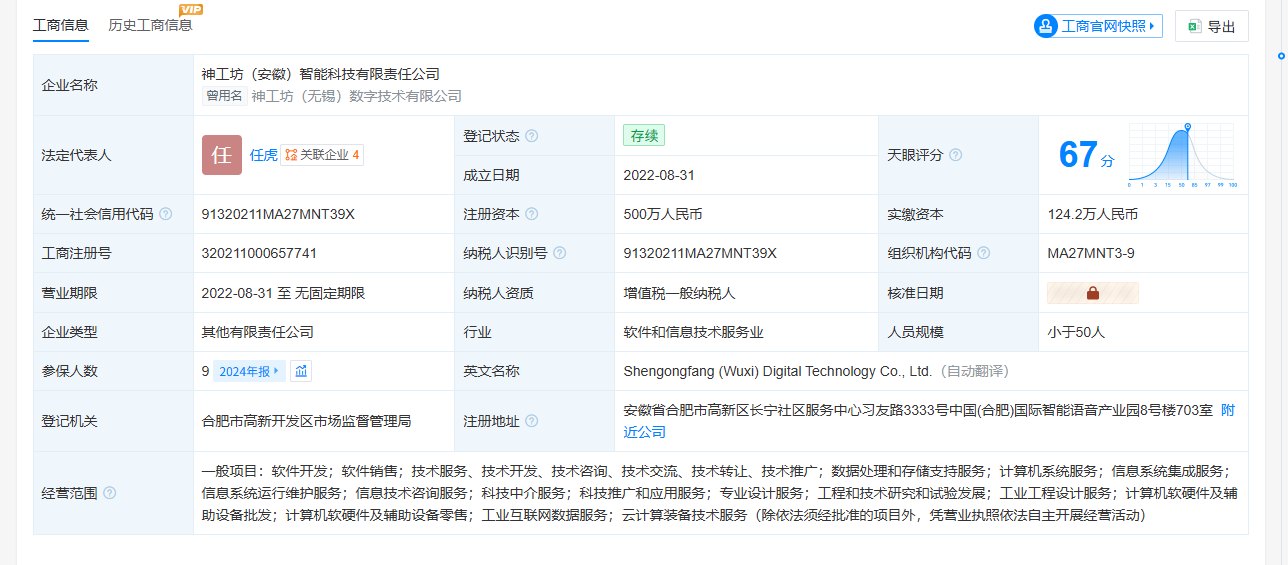Click organization code MA27MNT3-9
Screen dimensions: 1288x565
(x=1091, y=253)
